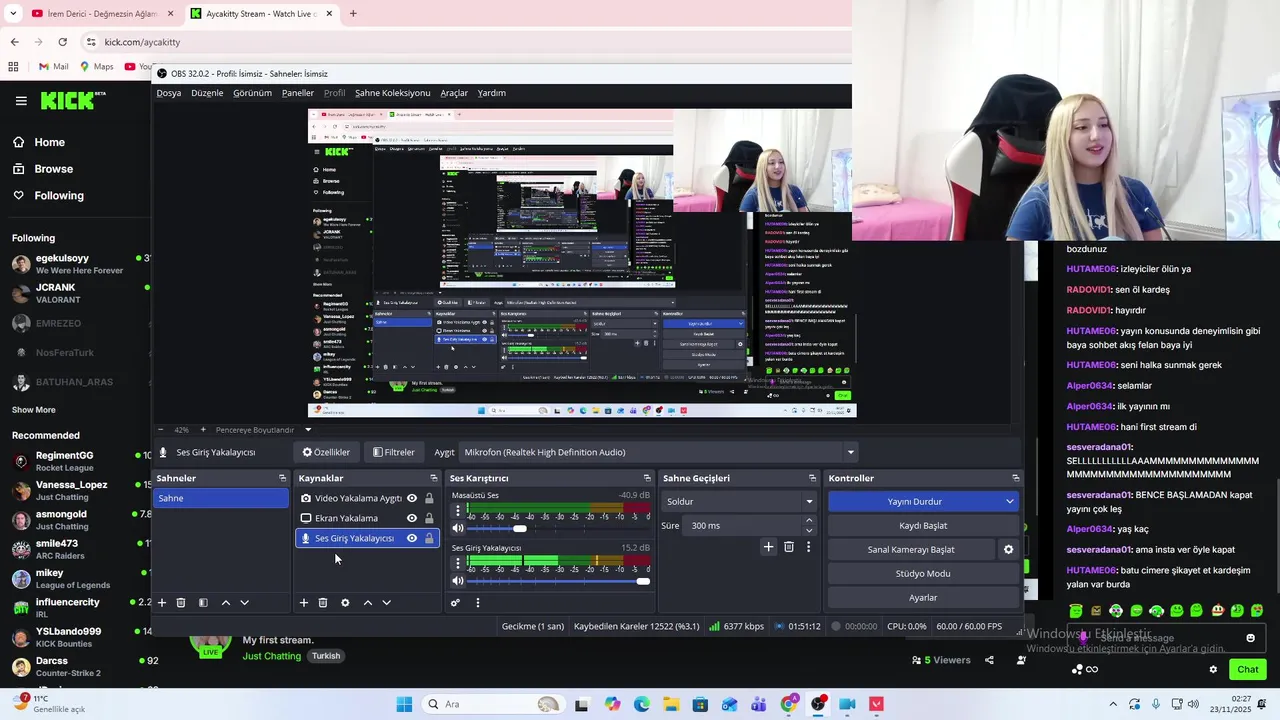Open advanced audio properties gears icon
Viewport: 1280px width, 720px height.
(455, 603)
